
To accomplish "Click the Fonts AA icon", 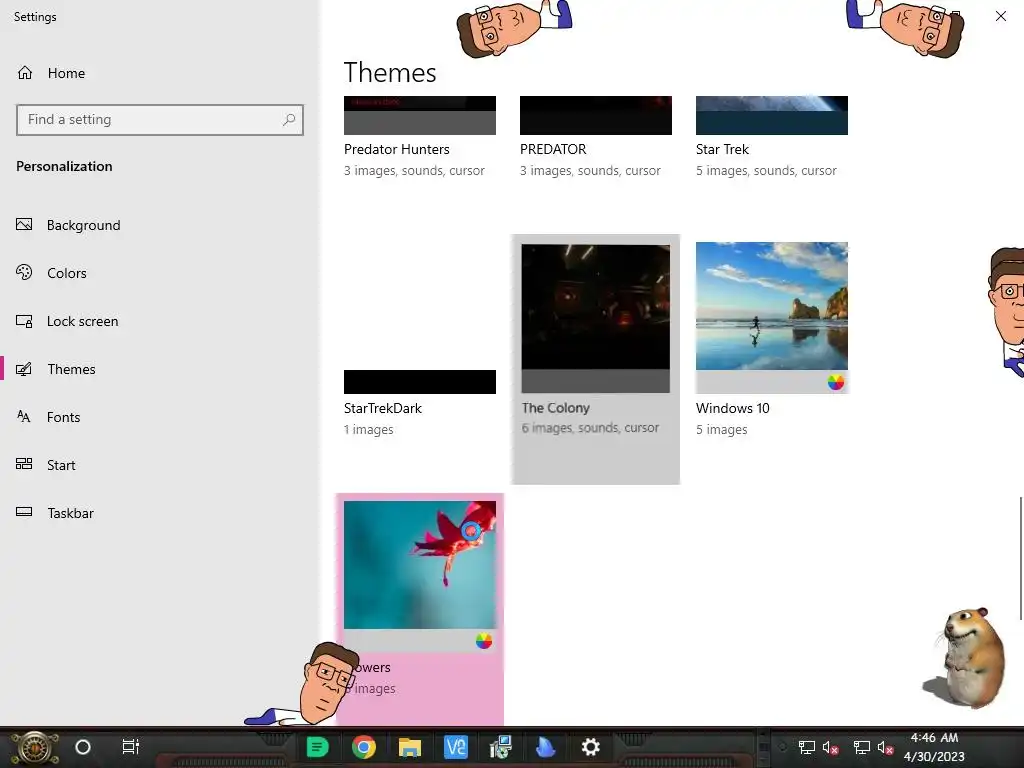I will point(24,417).
